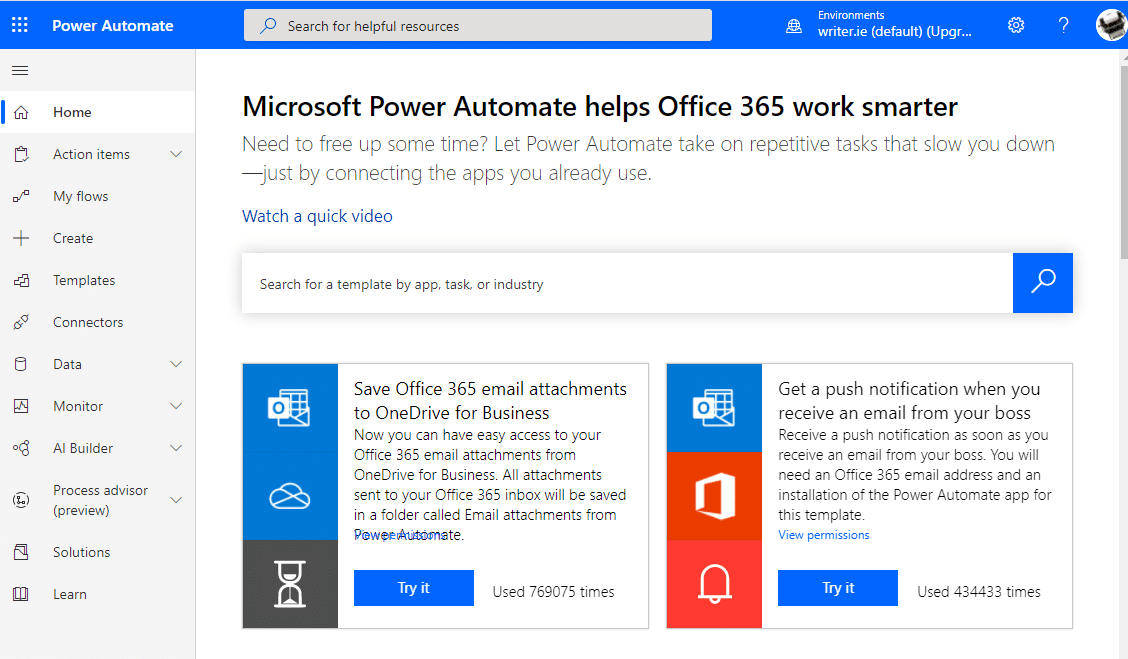Click Try it for OneDrive attachments template
Image resolution: width=1128 pixels, height=659 pixels.
[x=414, y=588]
